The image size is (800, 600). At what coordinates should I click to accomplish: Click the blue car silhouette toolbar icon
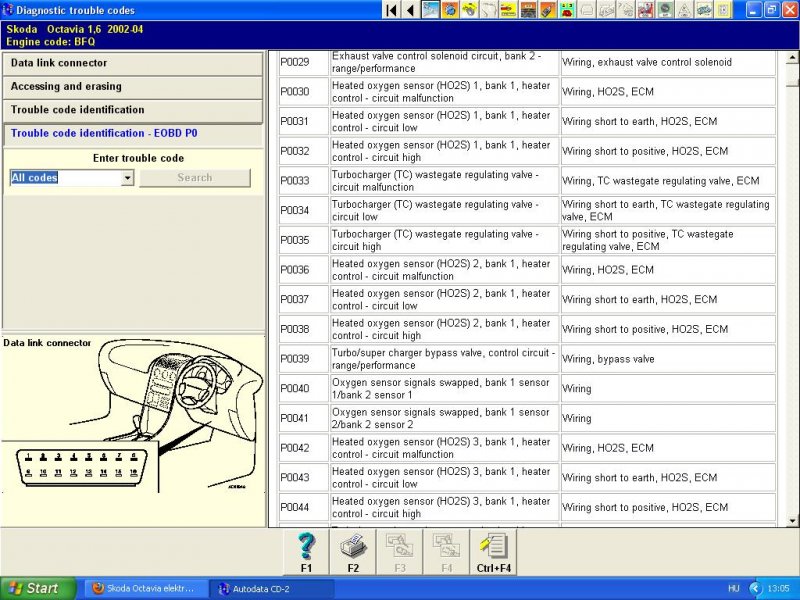coord(704,10)
